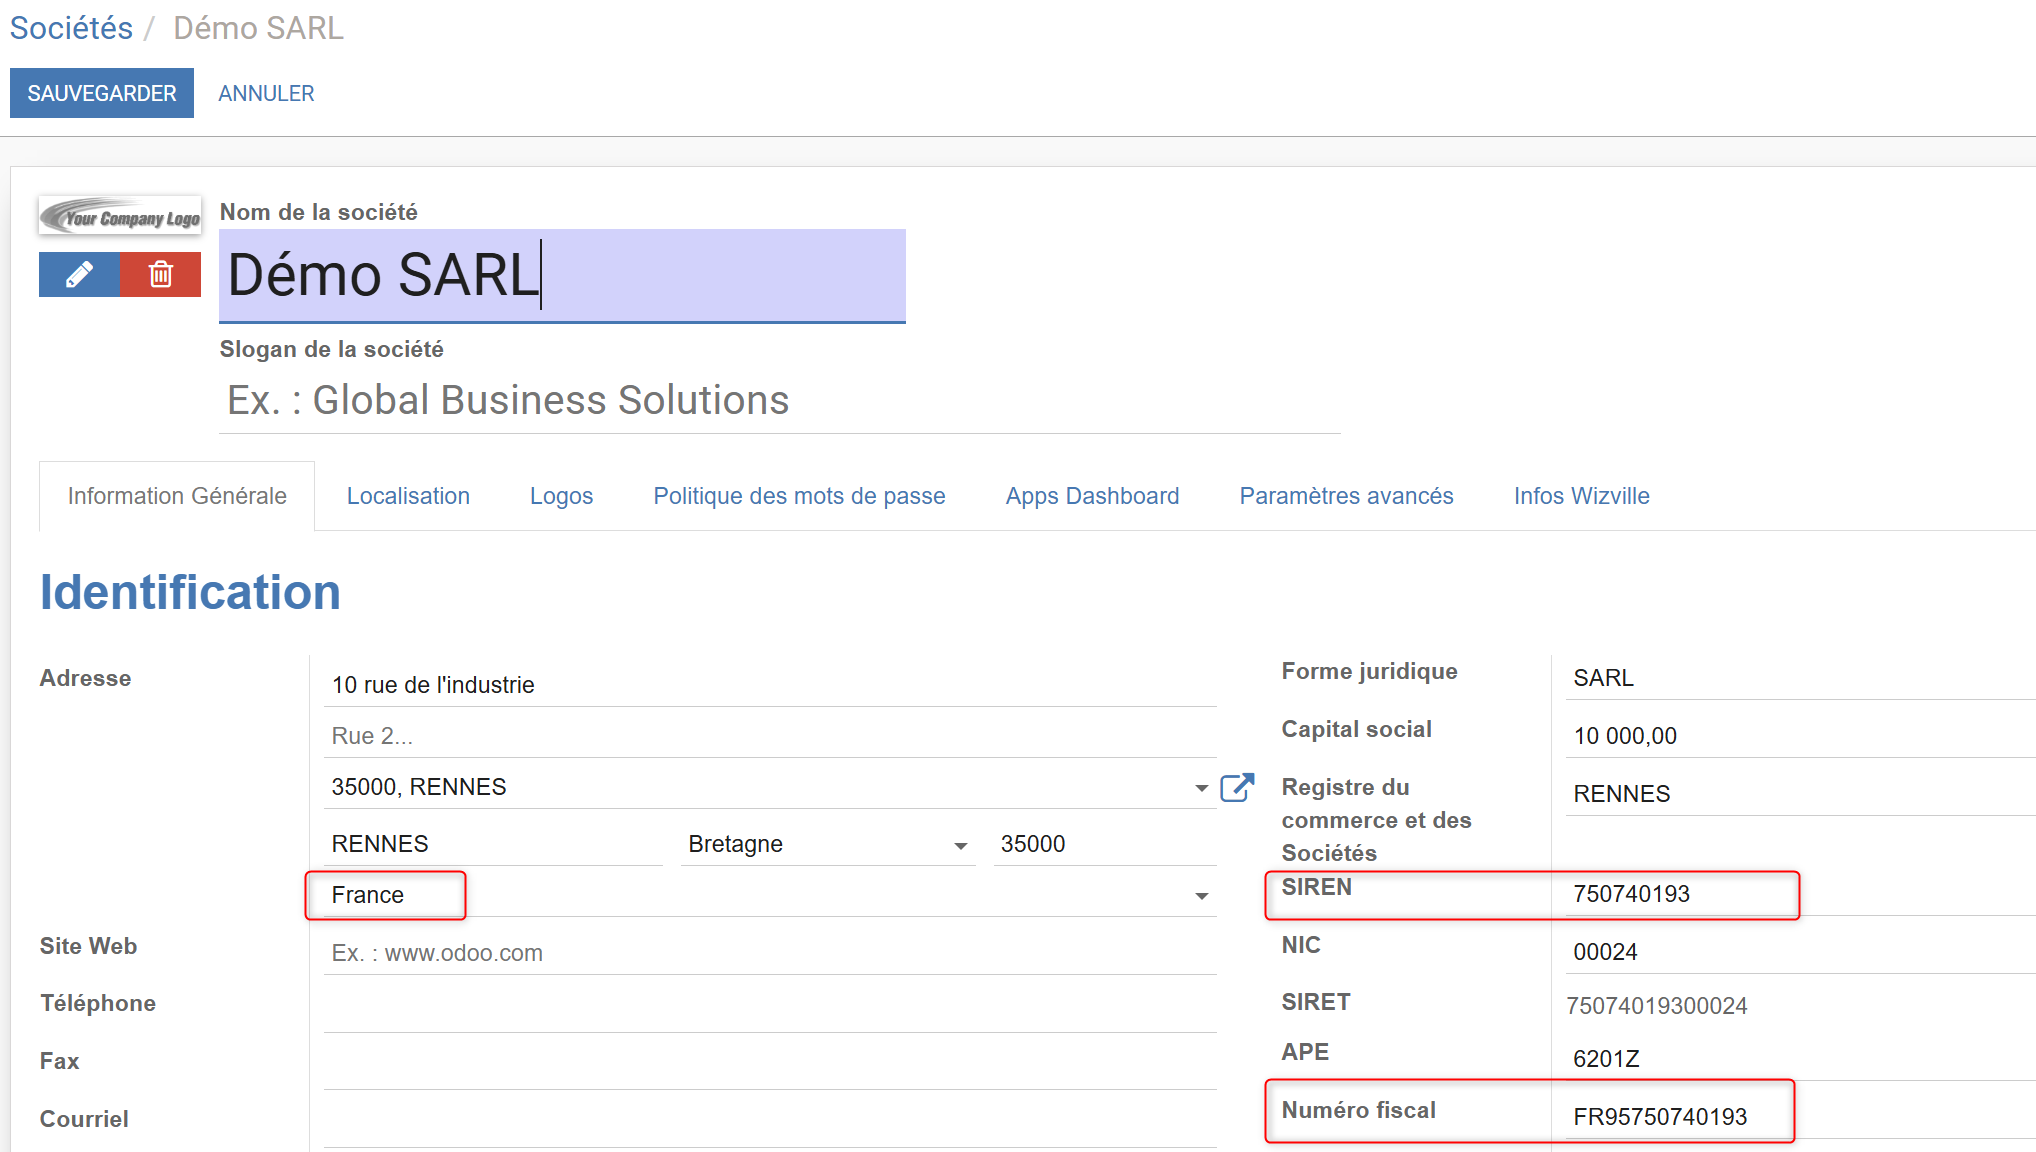This screenshot has width=2036, height=1152.
Task: Click the SAUVEGARDER button
Action: (x=102, y=93)
